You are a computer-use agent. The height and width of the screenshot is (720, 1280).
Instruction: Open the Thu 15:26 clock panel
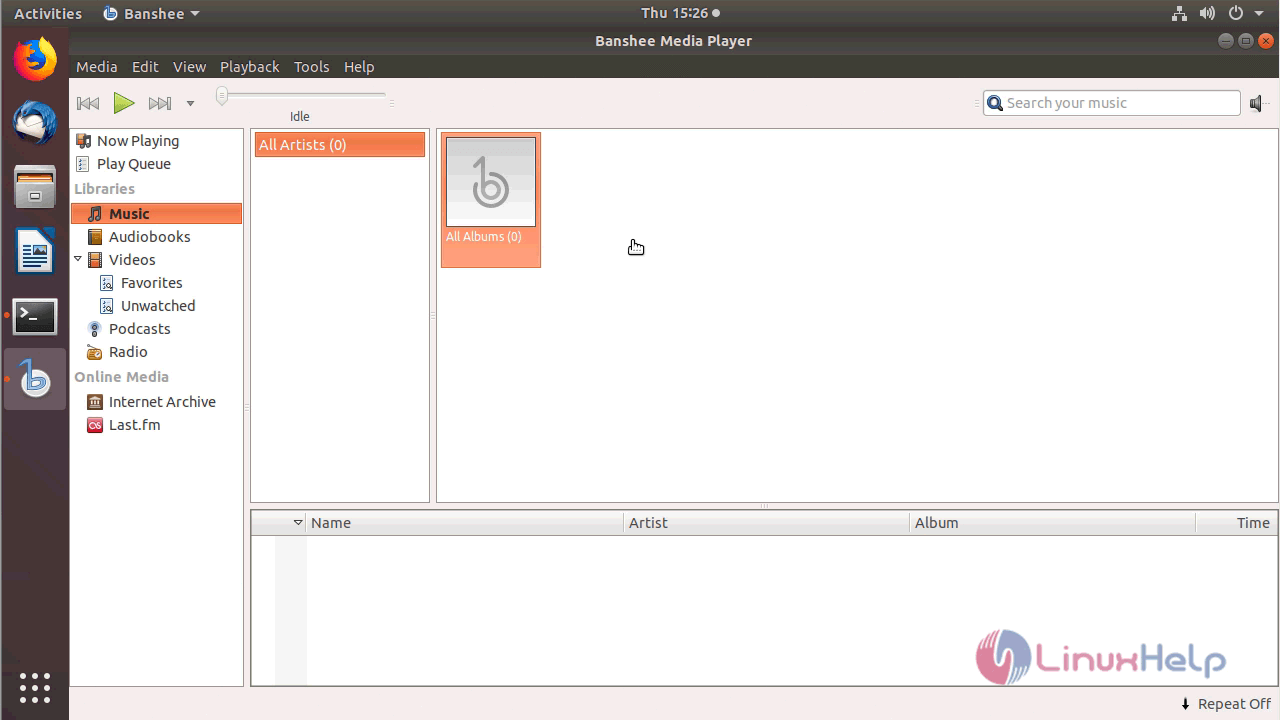coord(680,13)
